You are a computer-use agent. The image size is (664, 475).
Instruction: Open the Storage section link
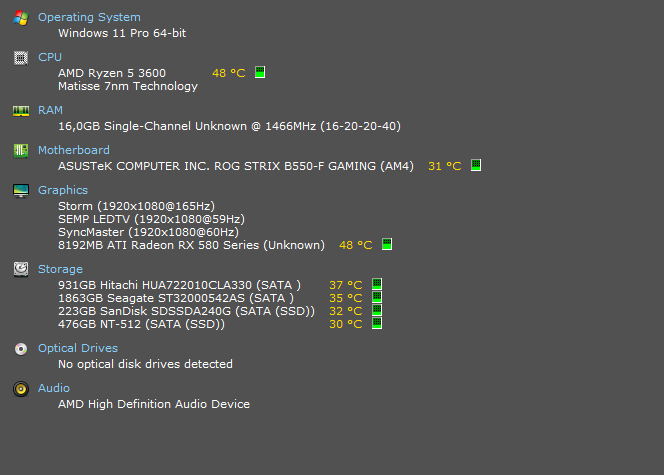61,269
